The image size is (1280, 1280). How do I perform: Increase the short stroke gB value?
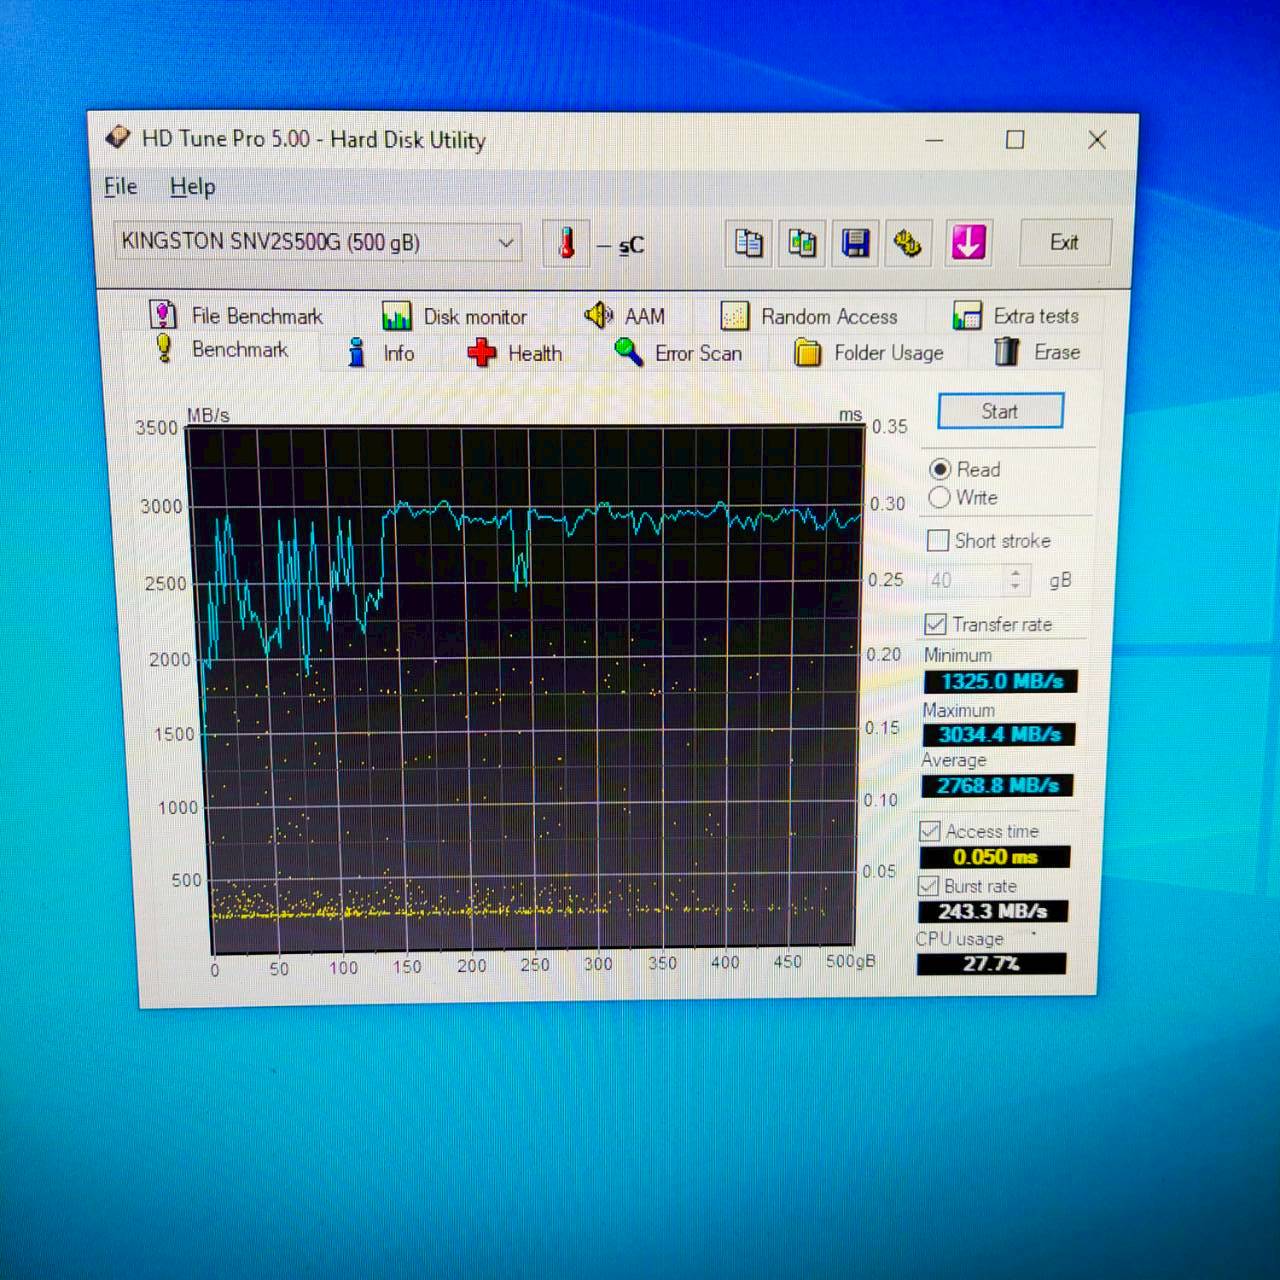pyautogui.click(x=1016, y=573)
